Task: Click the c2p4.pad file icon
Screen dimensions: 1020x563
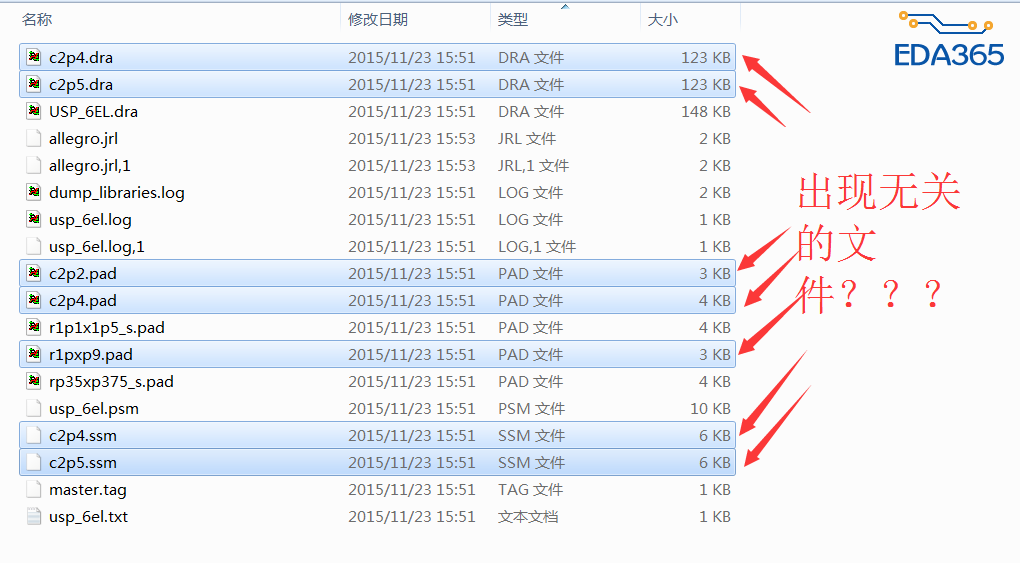Action: pyautogui.click(x=34, y=301)
